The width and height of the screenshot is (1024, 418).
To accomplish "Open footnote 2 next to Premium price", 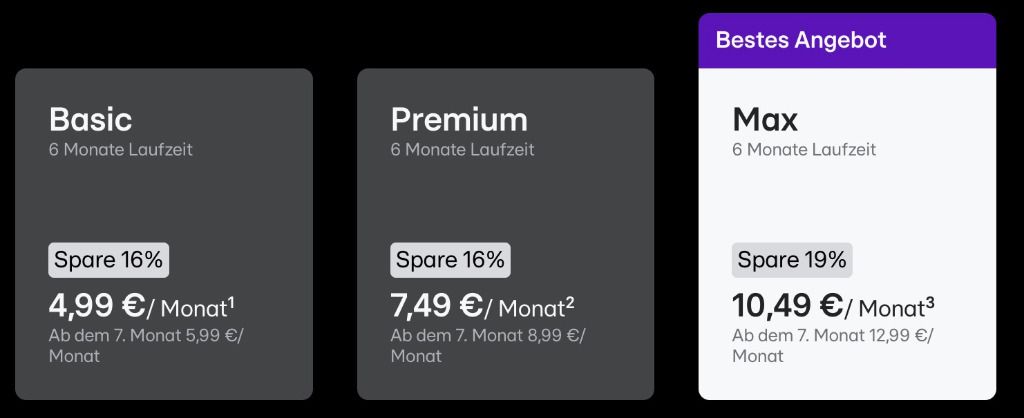I will pyautogui.click(x=570, y=300).
